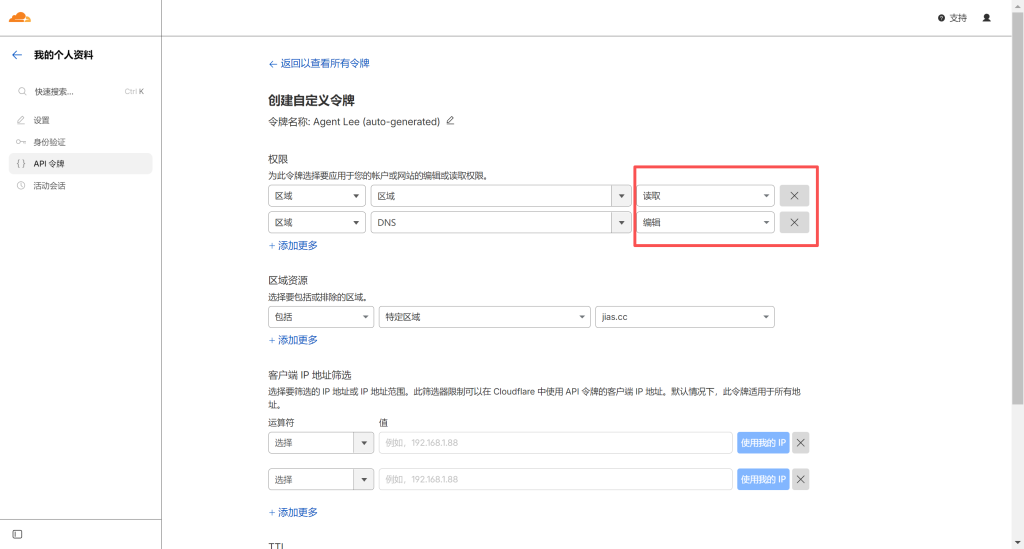Click 我的个人资料 heading
The image size is (1024, 549).
(63, 55)
